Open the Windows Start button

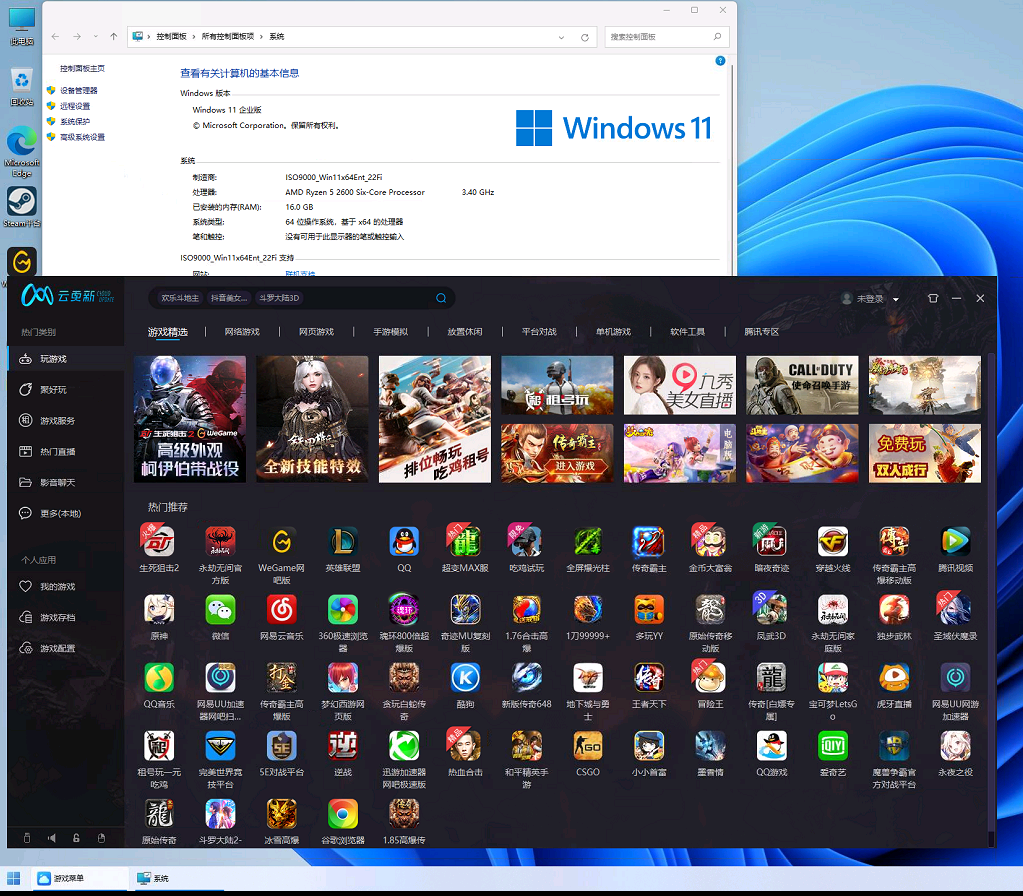point(14,878)
